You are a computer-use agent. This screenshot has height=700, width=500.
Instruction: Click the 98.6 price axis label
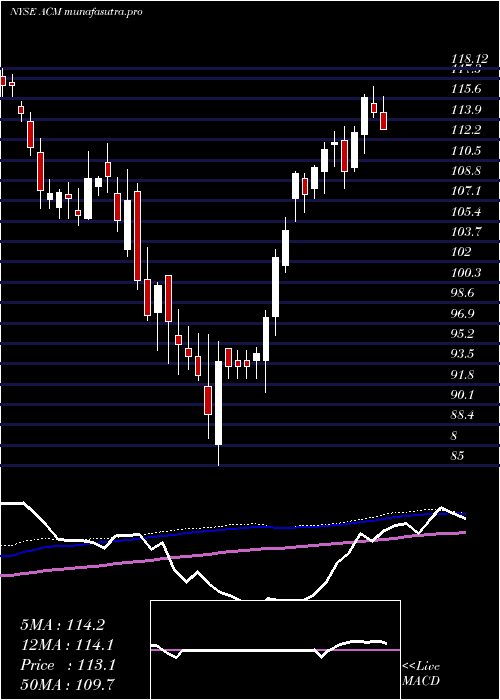click(x=464, y=293)
